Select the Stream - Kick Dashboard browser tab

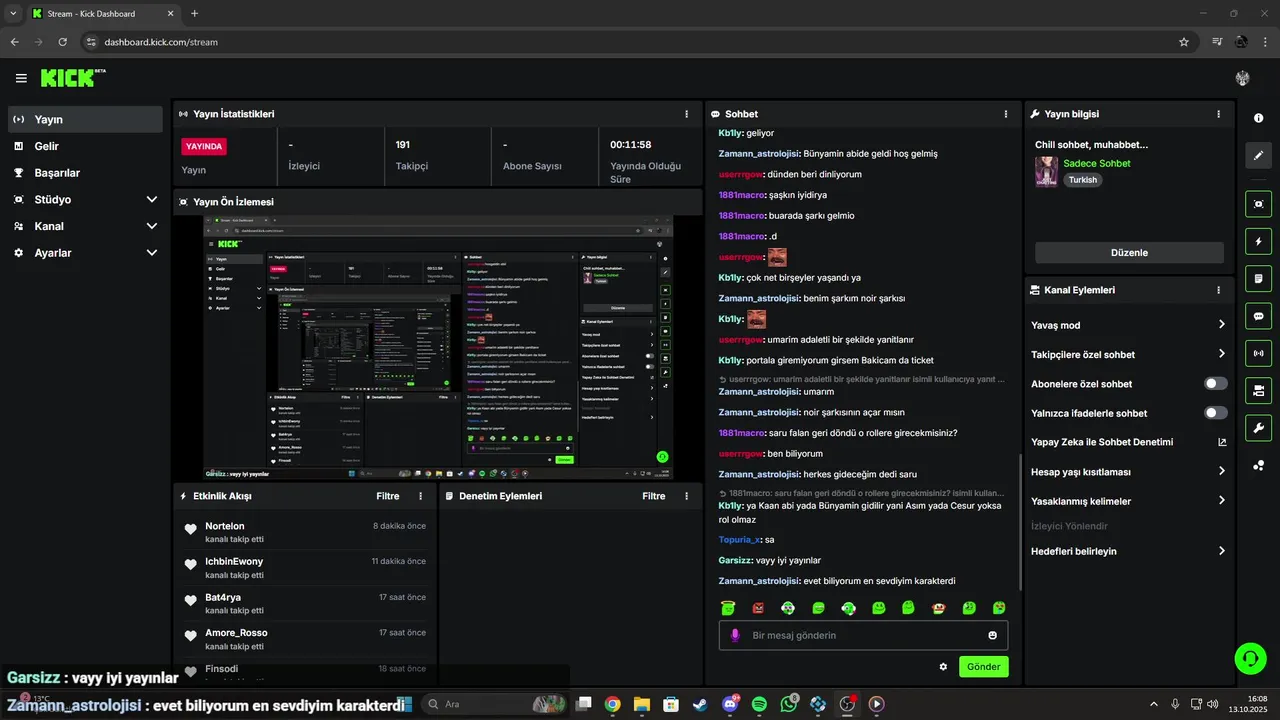(x=104, y=14)
